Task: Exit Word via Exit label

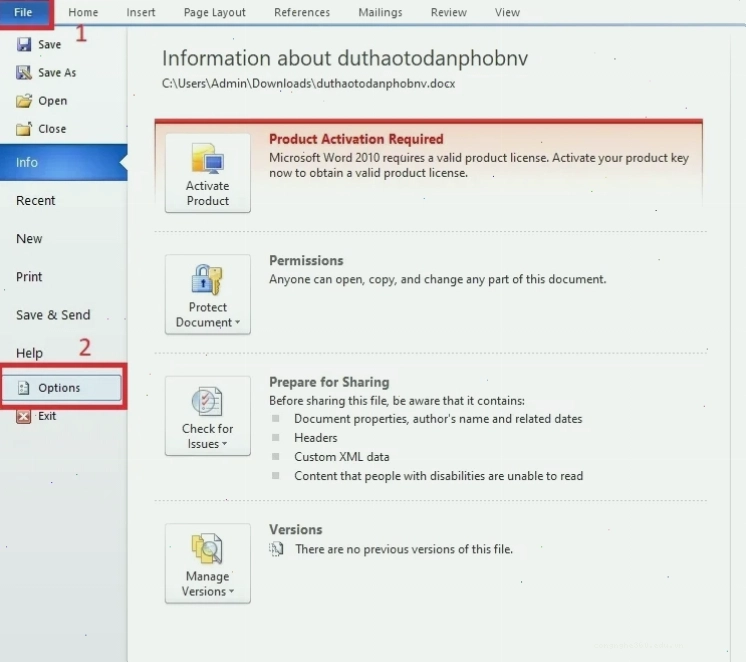Action: (47, 416)
